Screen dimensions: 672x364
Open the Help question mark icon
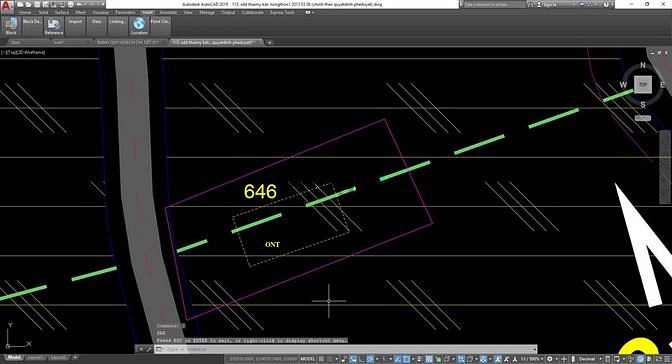tap(606, 4)
